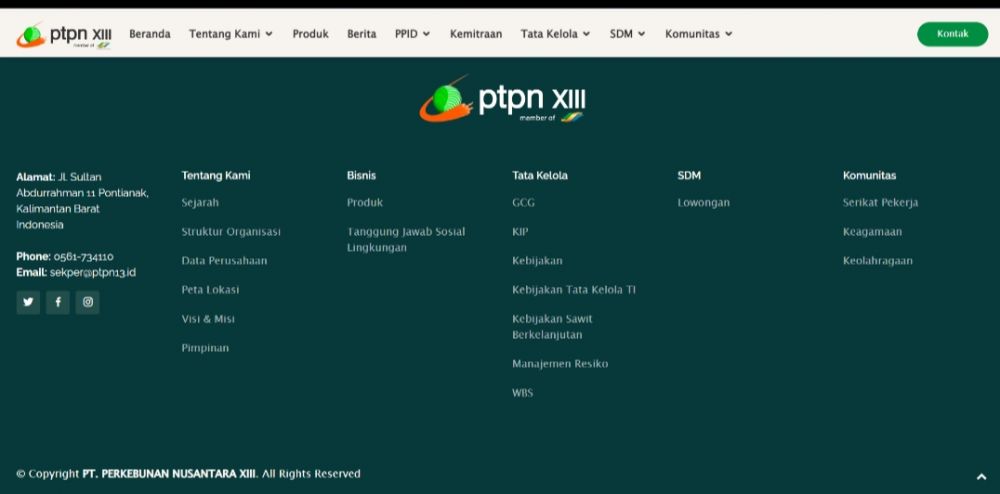This screenshot has height=494, width=1000.
Task: Click the sekper@ptpn13.id email address
Action: [x=93, y=272]
